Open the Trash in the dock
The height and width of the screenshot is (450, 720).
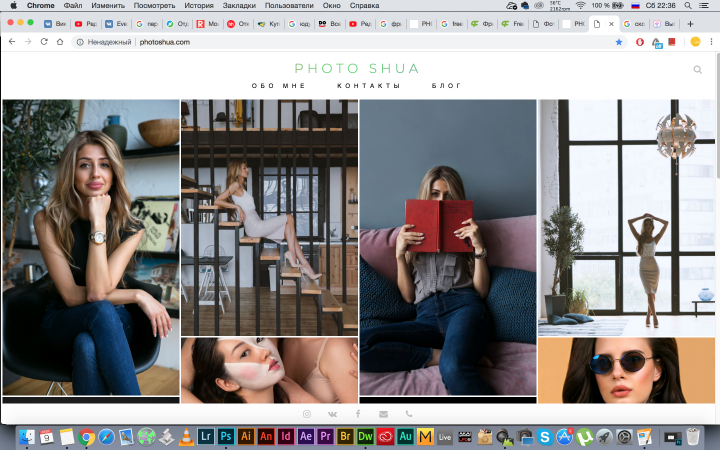pos(692,436)
